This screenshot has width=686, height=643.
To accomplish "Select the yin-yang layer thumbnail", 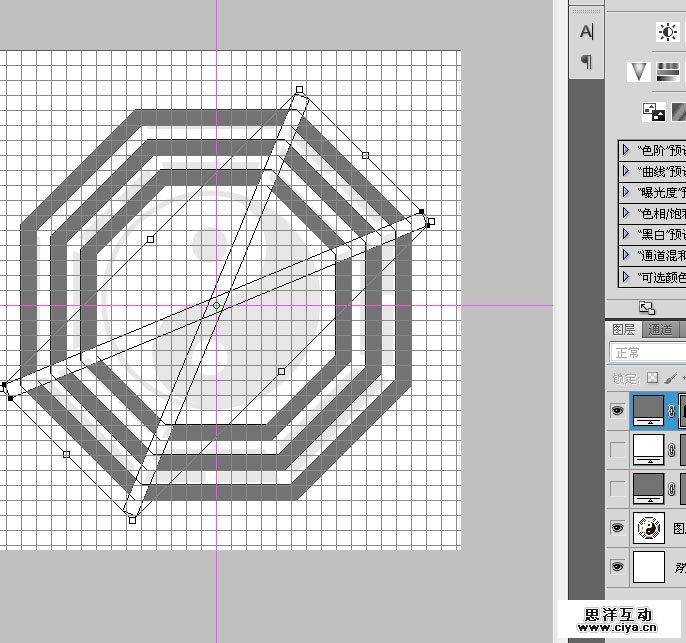I will pos(650,527).
